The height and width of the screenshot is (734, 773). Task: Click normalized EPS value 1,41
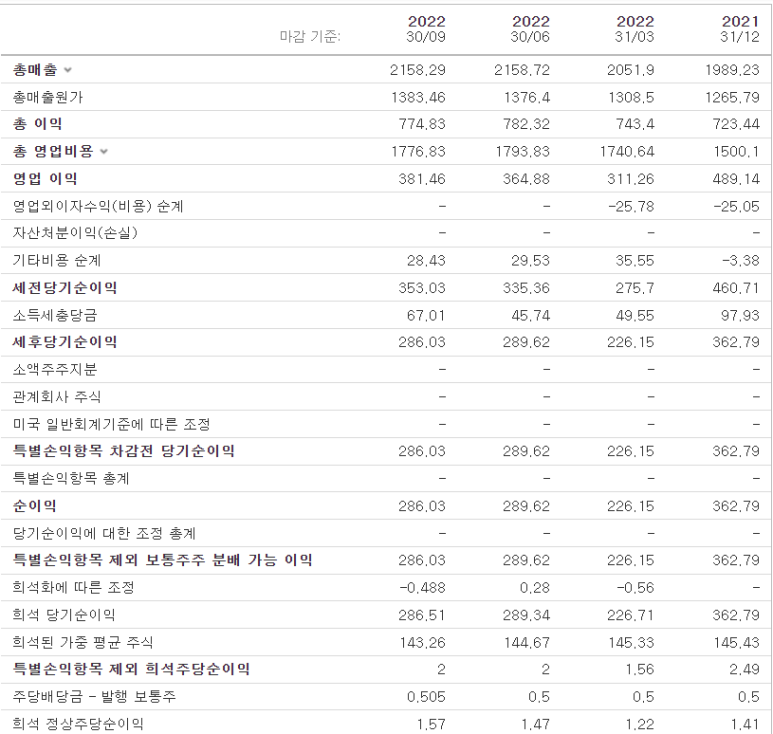click(744, 724)
